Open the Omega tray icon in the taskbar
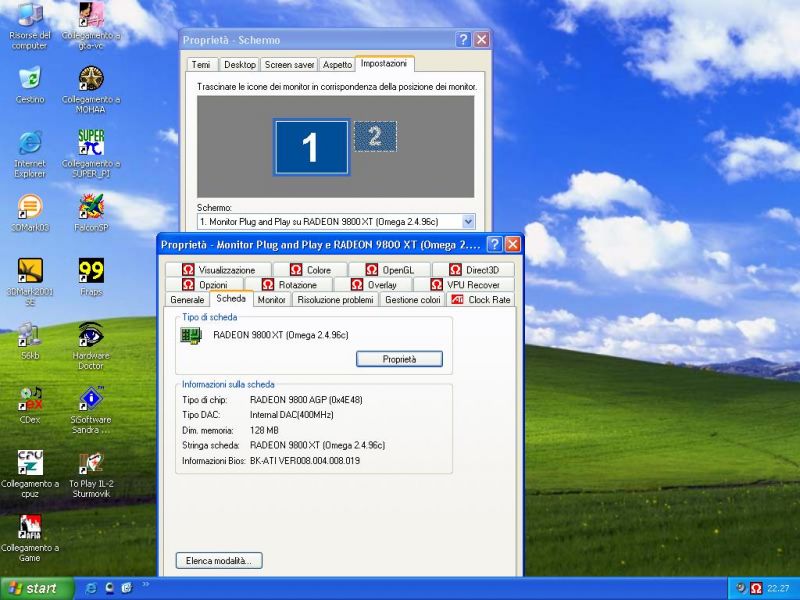The image size is (800, 600). [756, 588]
